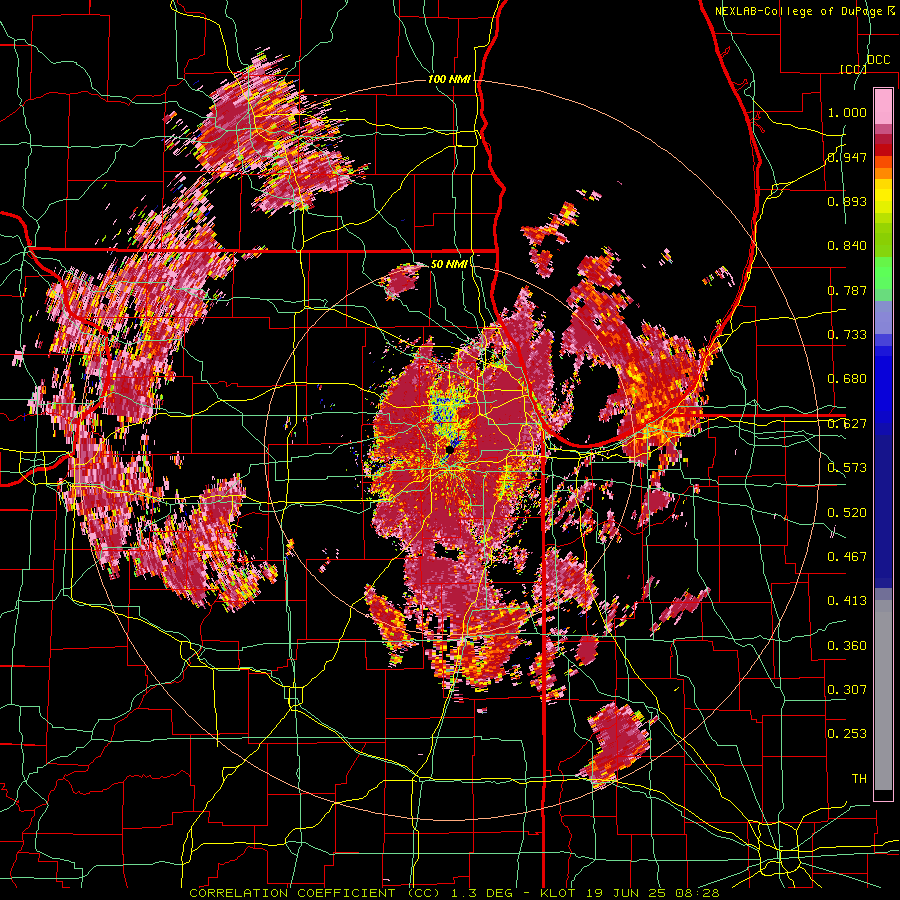Pick the bright green segment of the color bar
900x900 pixels.
(x=883, y=273)
